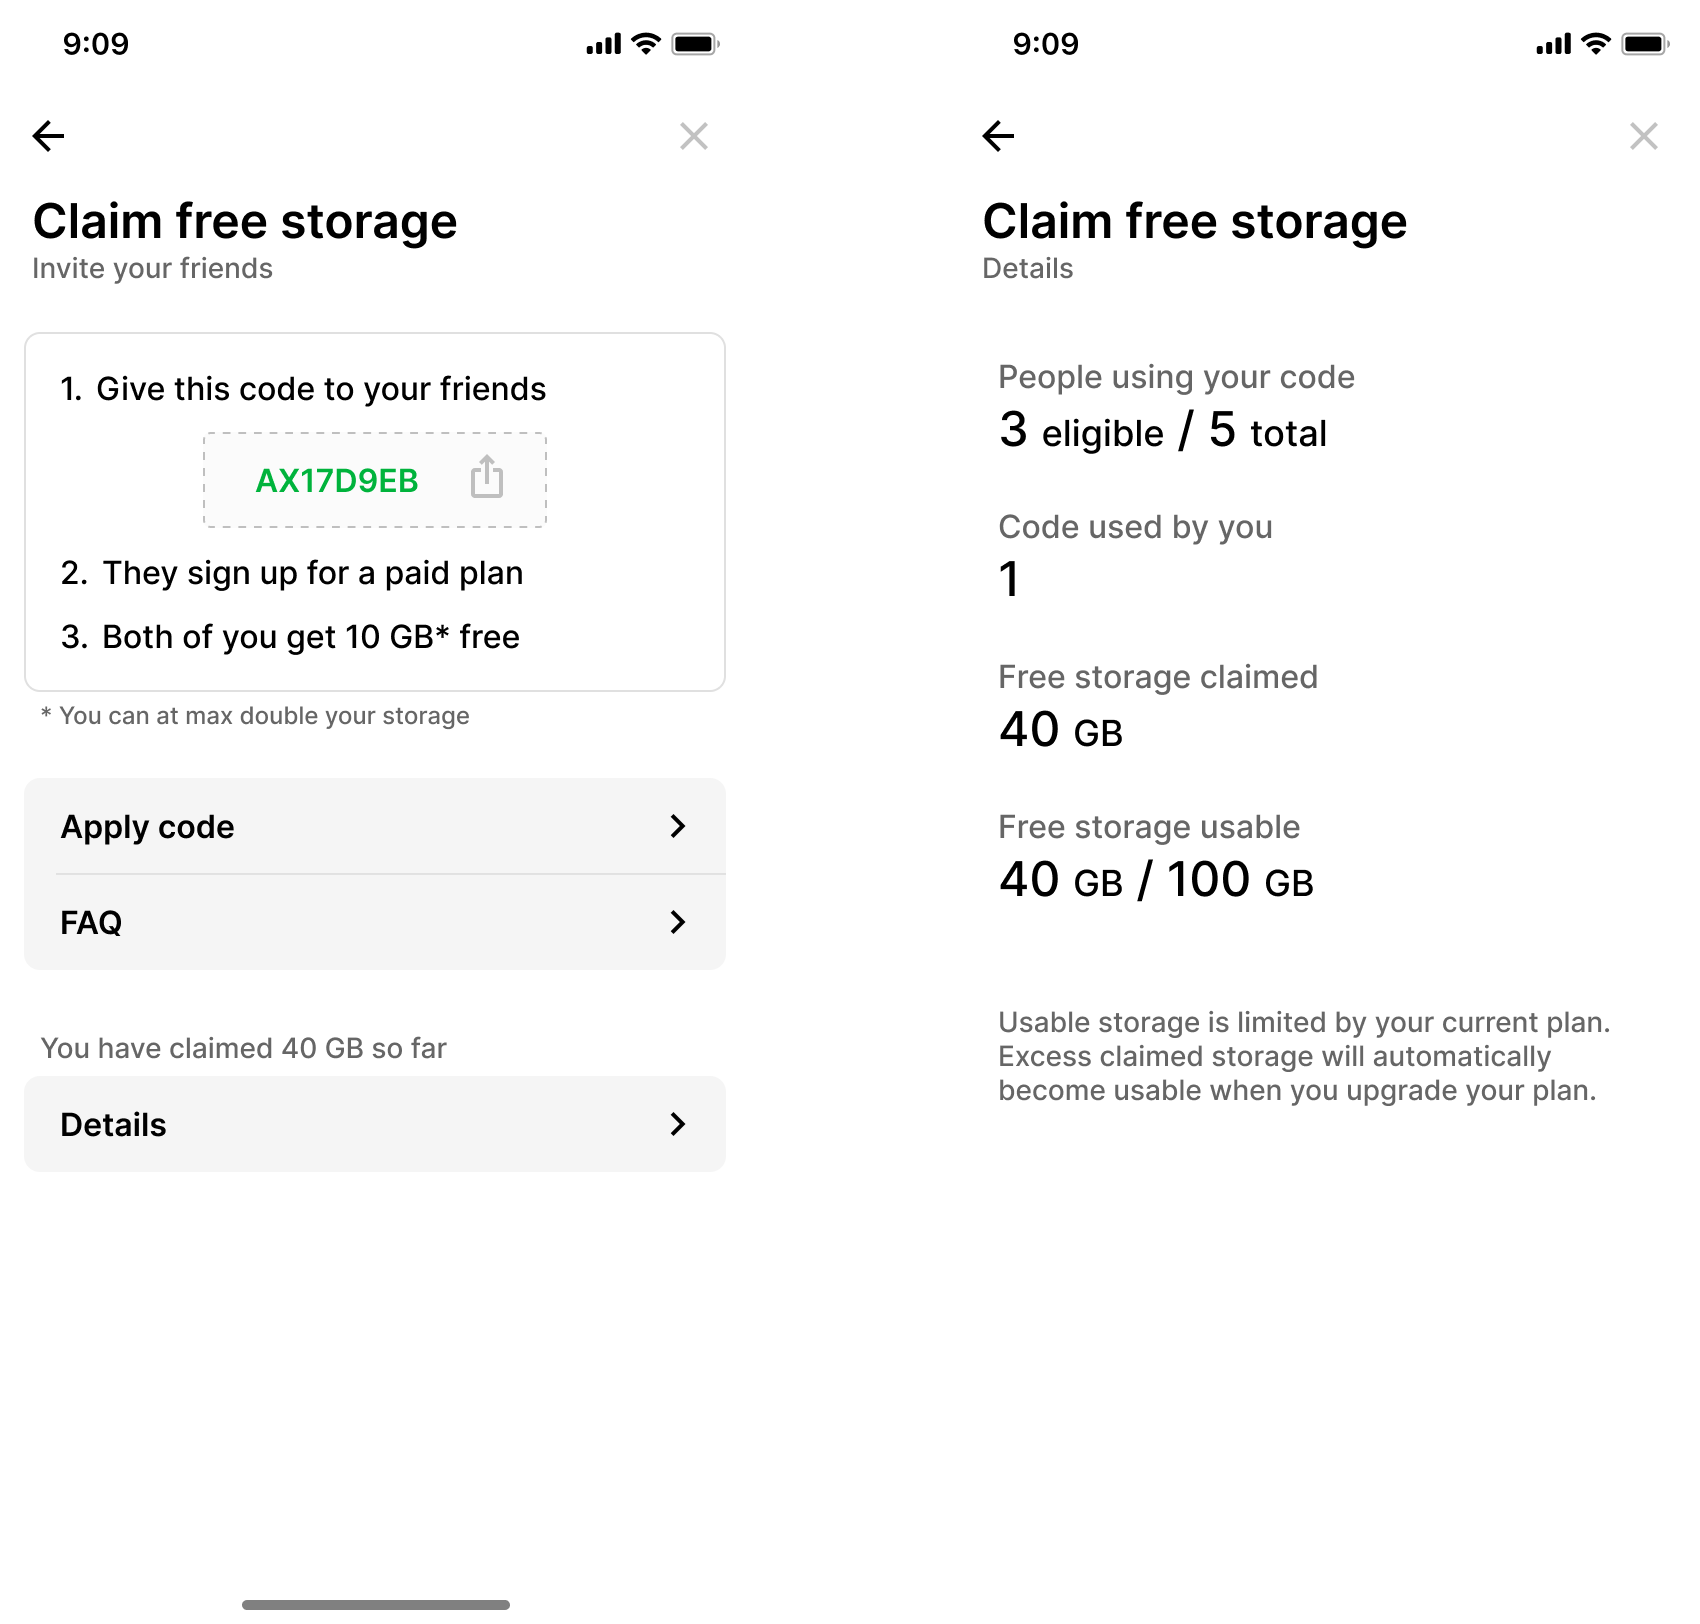The height and width of the screenshot is (1624, 1700).
Task: Select the referral code AX17D9EB
Action: (336, 480)
